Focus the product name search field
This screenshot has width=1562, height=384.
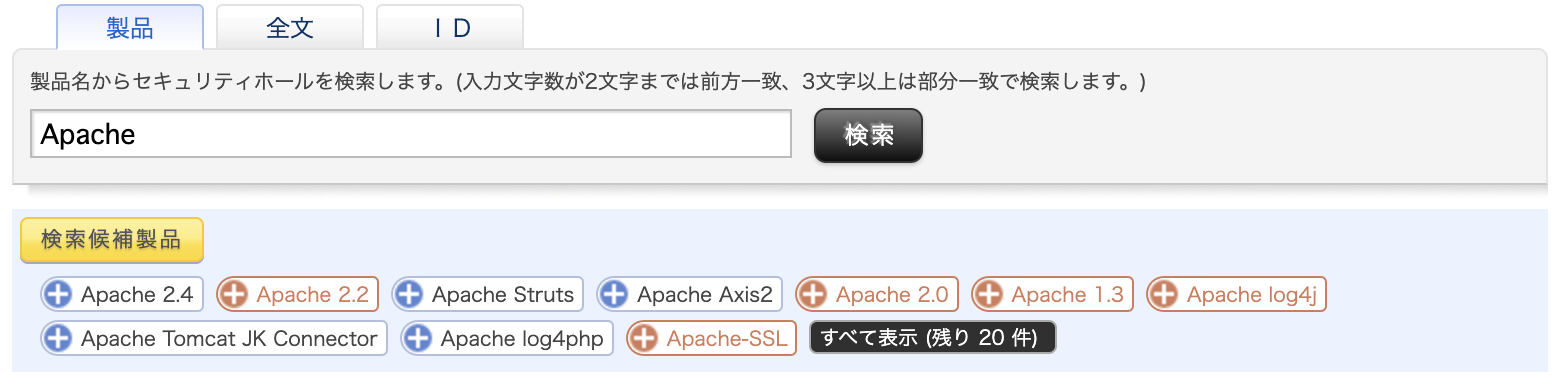click(x=411, y=134)
